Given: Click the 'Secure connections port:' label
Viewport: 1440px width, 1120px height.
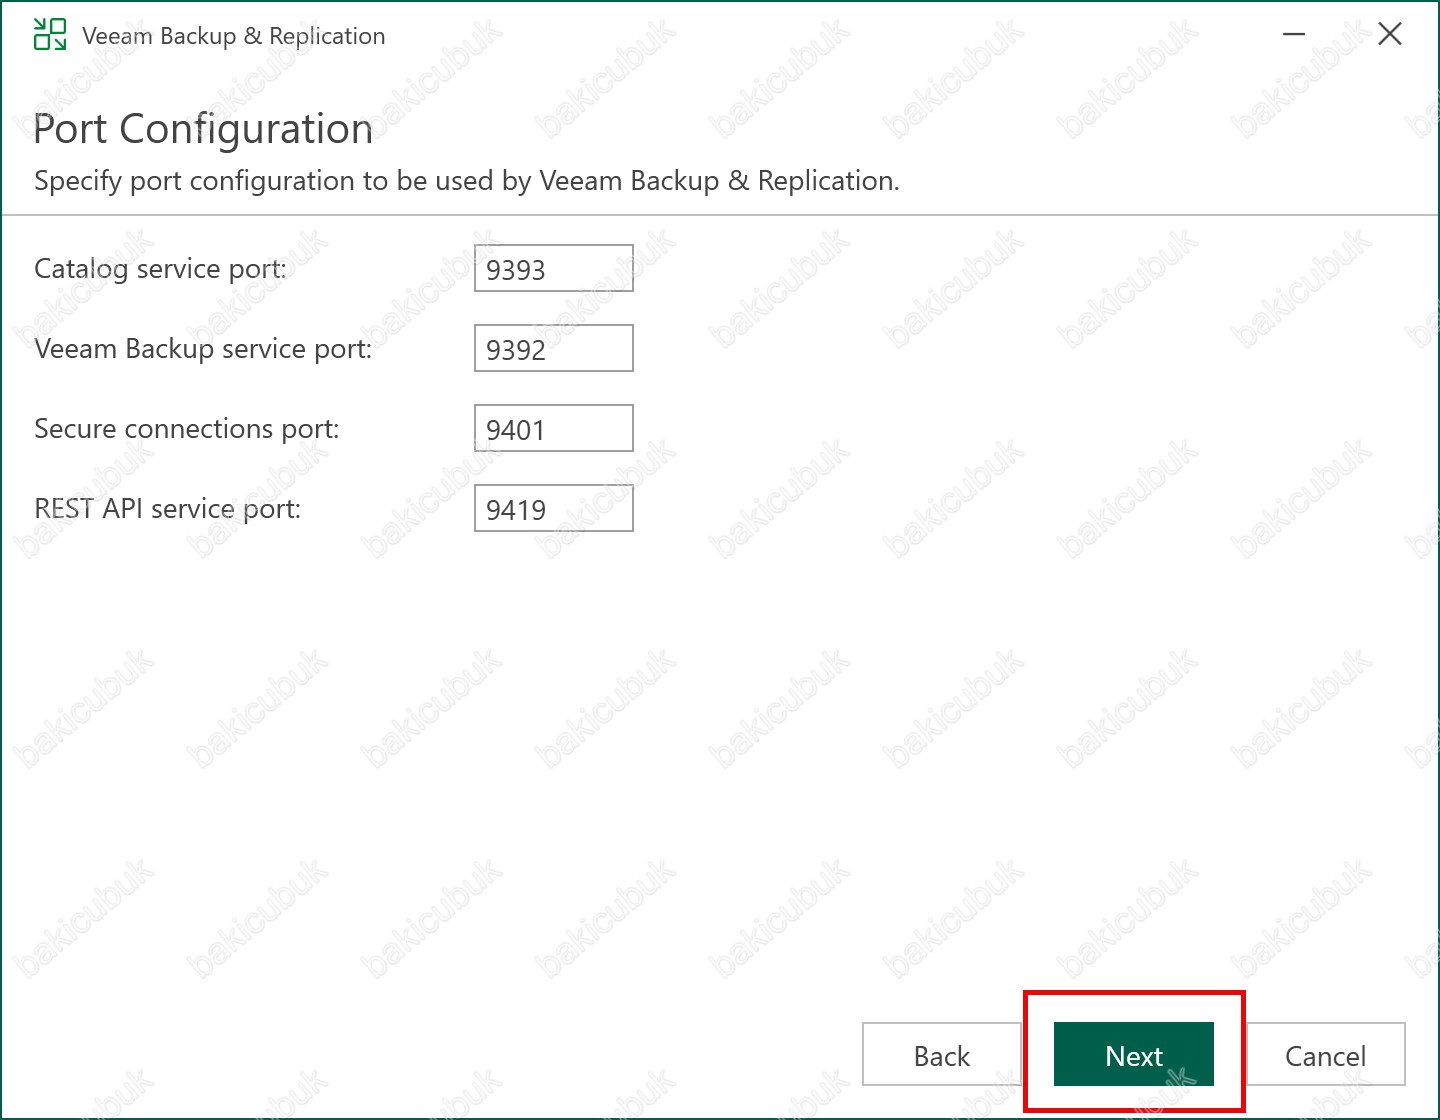Looking at the screenshot, I should (187, 429).
